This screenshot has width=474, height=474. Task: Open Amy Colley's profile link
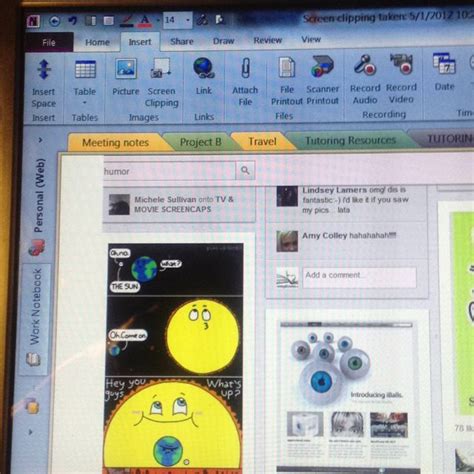tap(325, 236)
